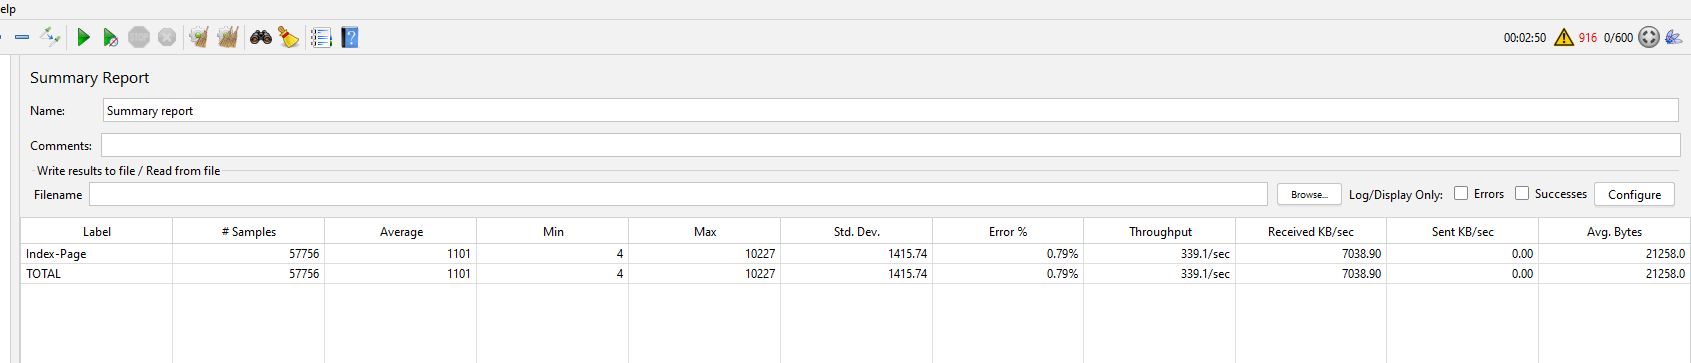1691x363 pixels.
Task: Click 339.1/sec throughput in the Index-Page row
Action: pos(1205,254)
